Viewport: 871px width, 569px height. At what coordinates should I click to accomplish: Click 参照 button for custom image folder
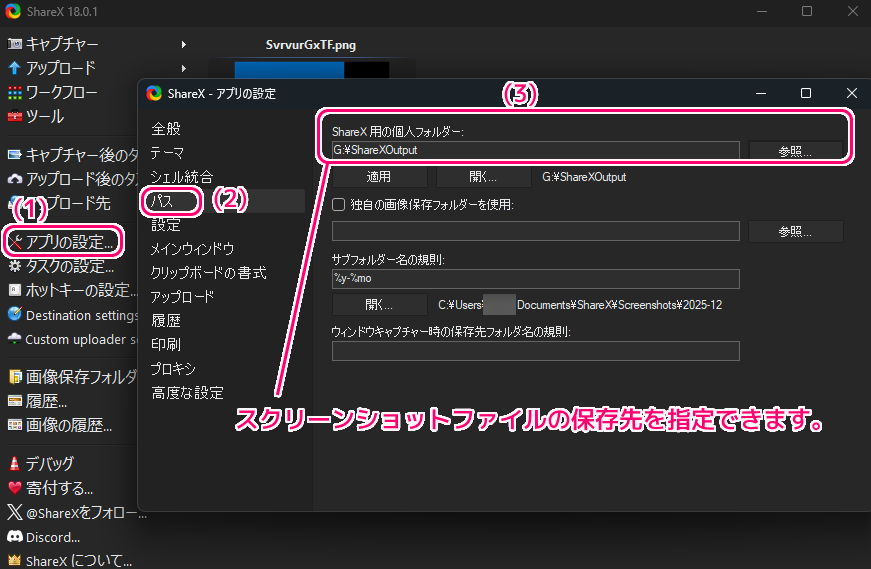click(795, 231)
